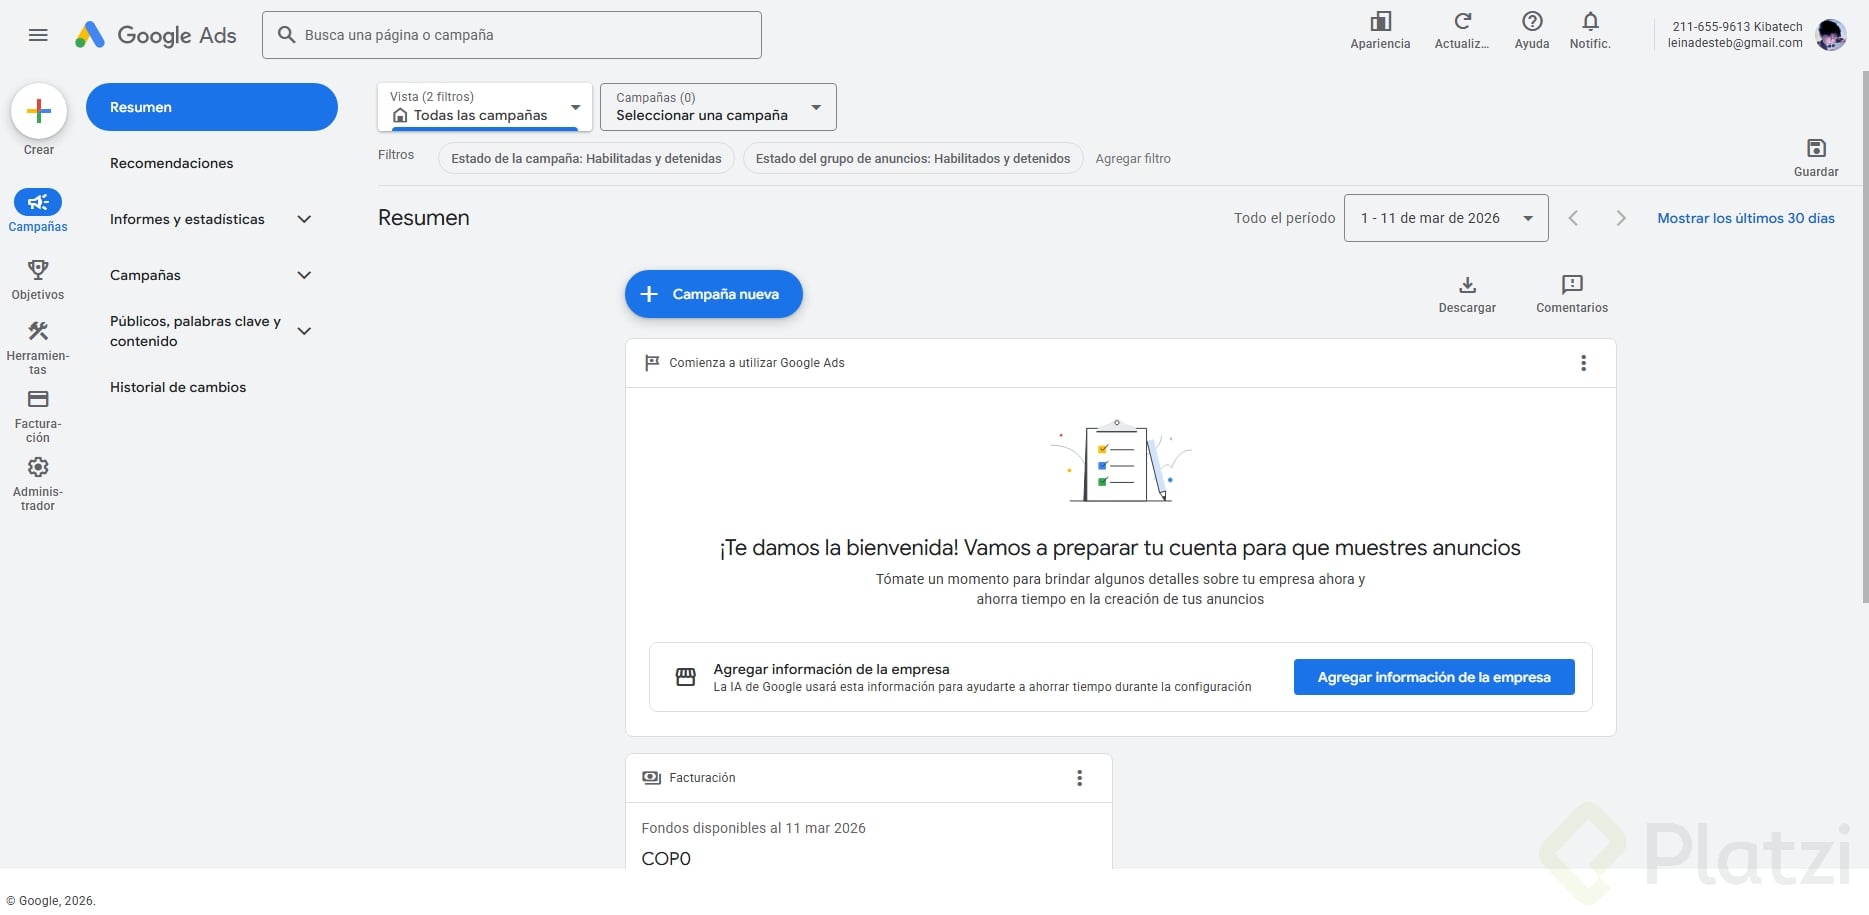1869x915 pixels.
Task: Click 'Fondos disponibles al 11 mar 2026' text
Action: click(753, 828)
